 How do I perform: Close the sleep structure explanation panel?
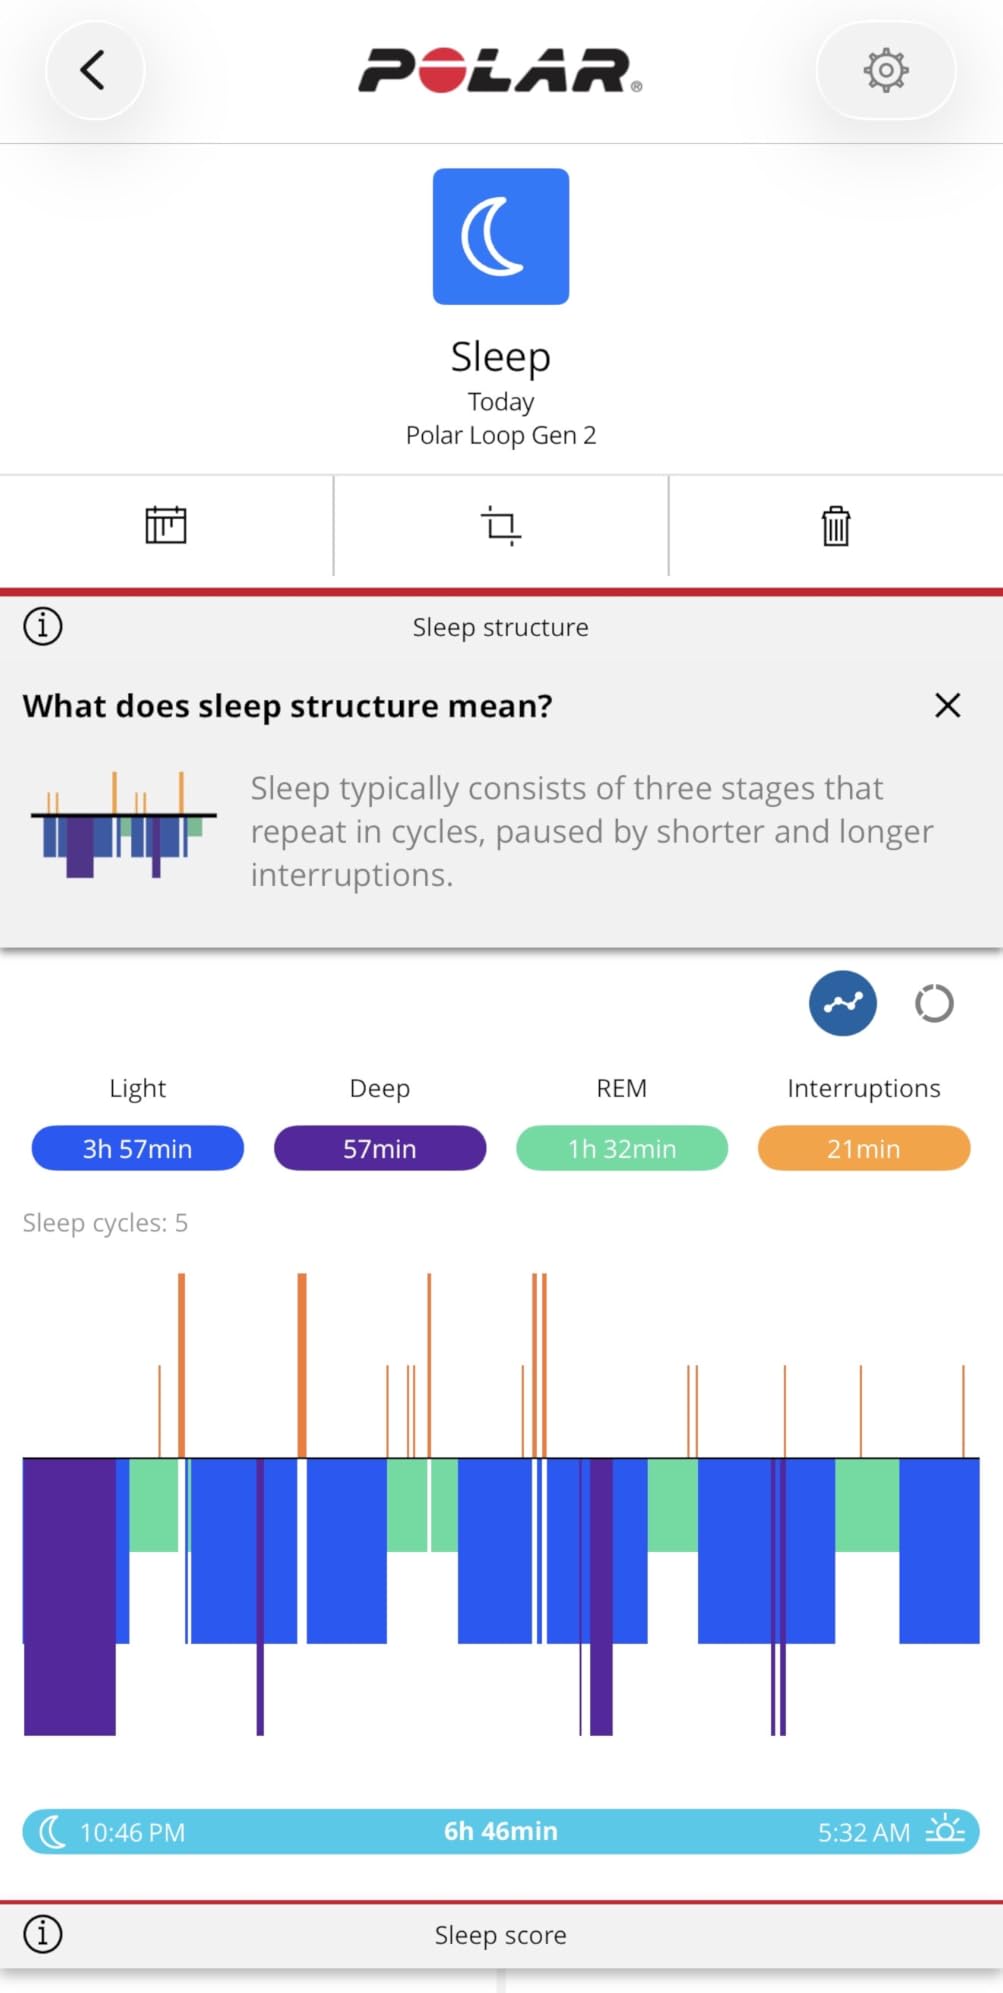click(948, 705)
